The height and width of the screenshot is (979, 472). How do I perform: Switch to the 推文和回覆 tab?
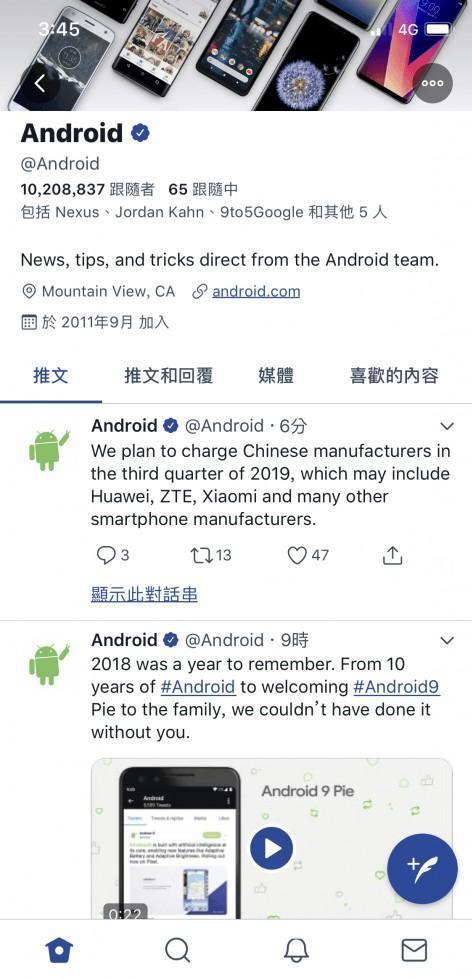point(169,375)
